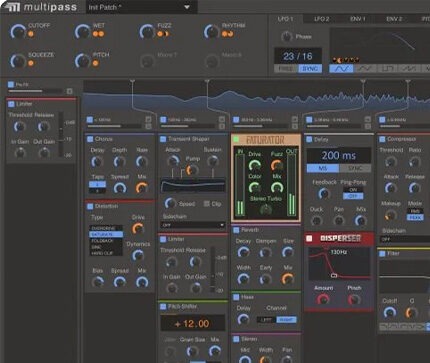The image size is (430, 363).
Task: Toggle the Pre FX lane on/off
Action: coord(11,84)
